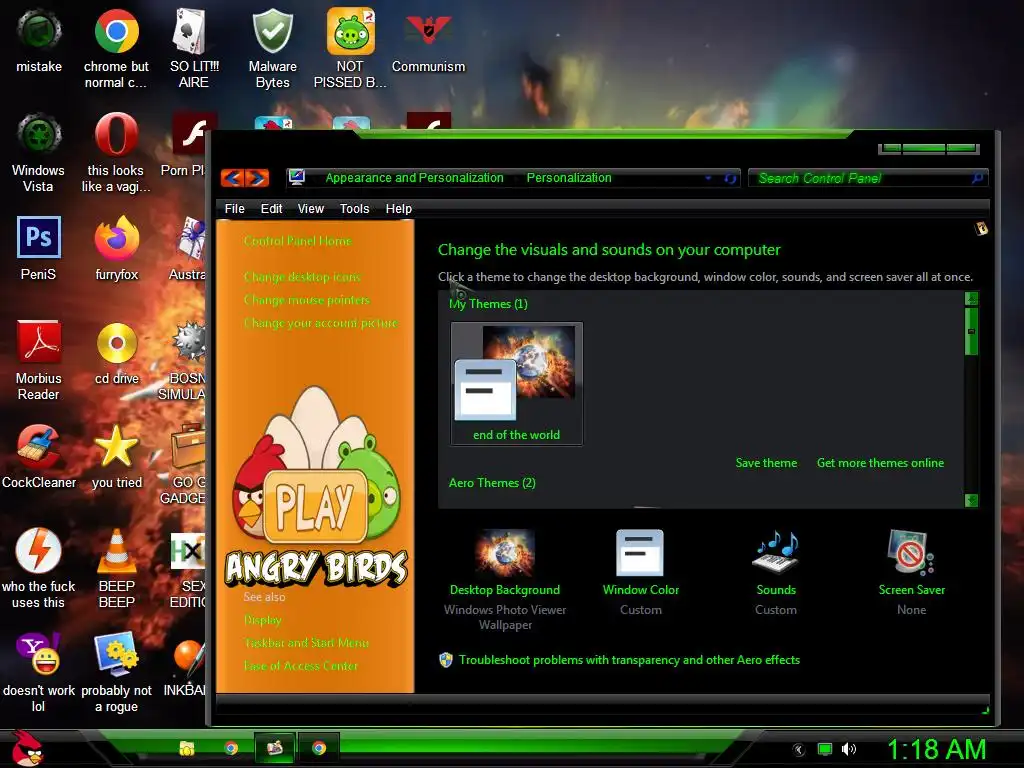
Task: Select the 'probably not a rogue' icon
Action: point(116,673)
